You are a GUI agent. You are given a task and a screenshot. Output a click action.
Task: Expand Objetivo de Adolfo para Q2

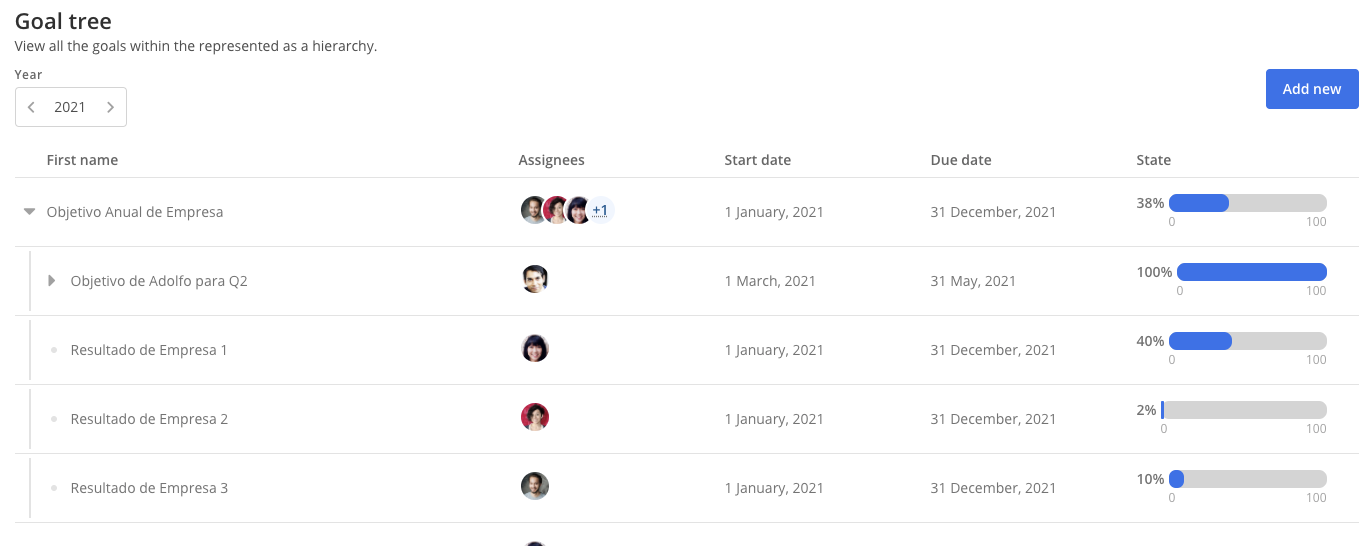coord(52,281)
